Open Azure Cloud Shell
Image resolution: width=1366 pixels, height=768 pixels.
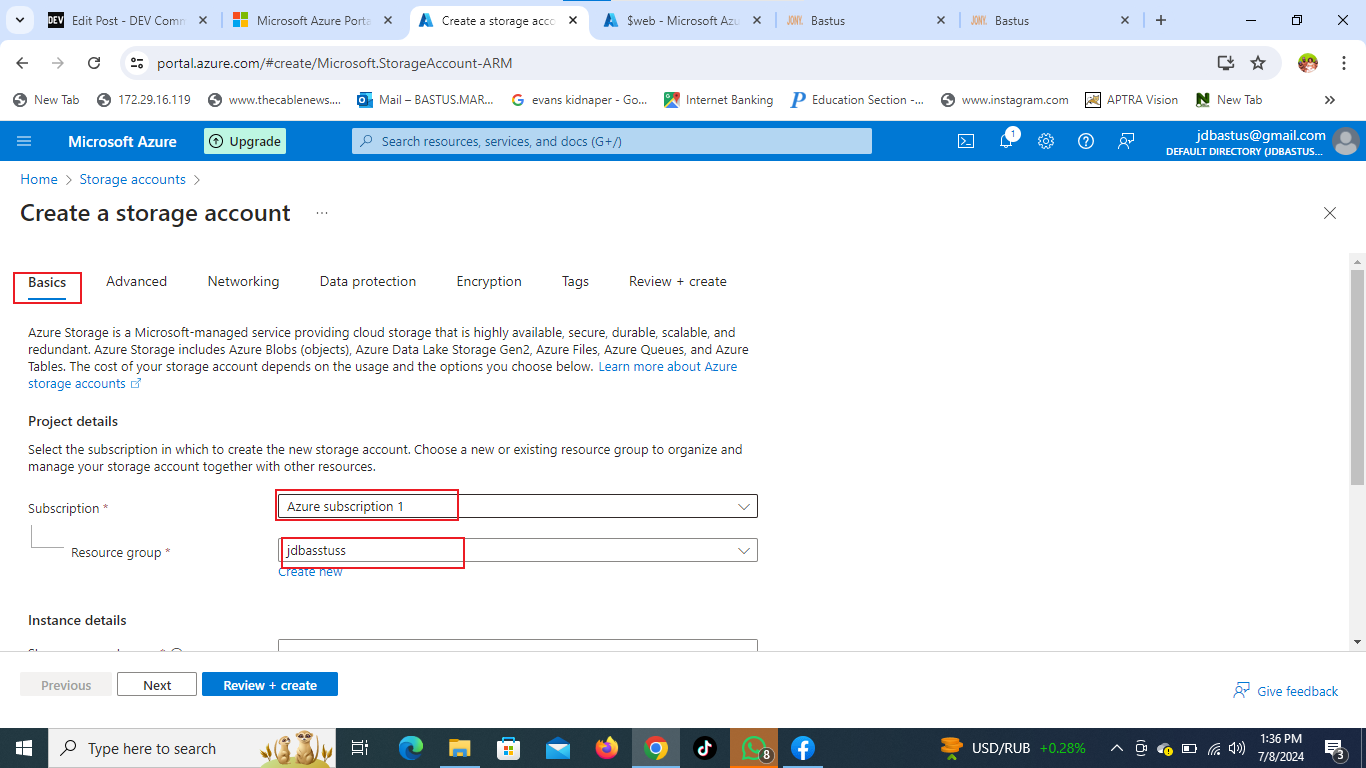966,141
